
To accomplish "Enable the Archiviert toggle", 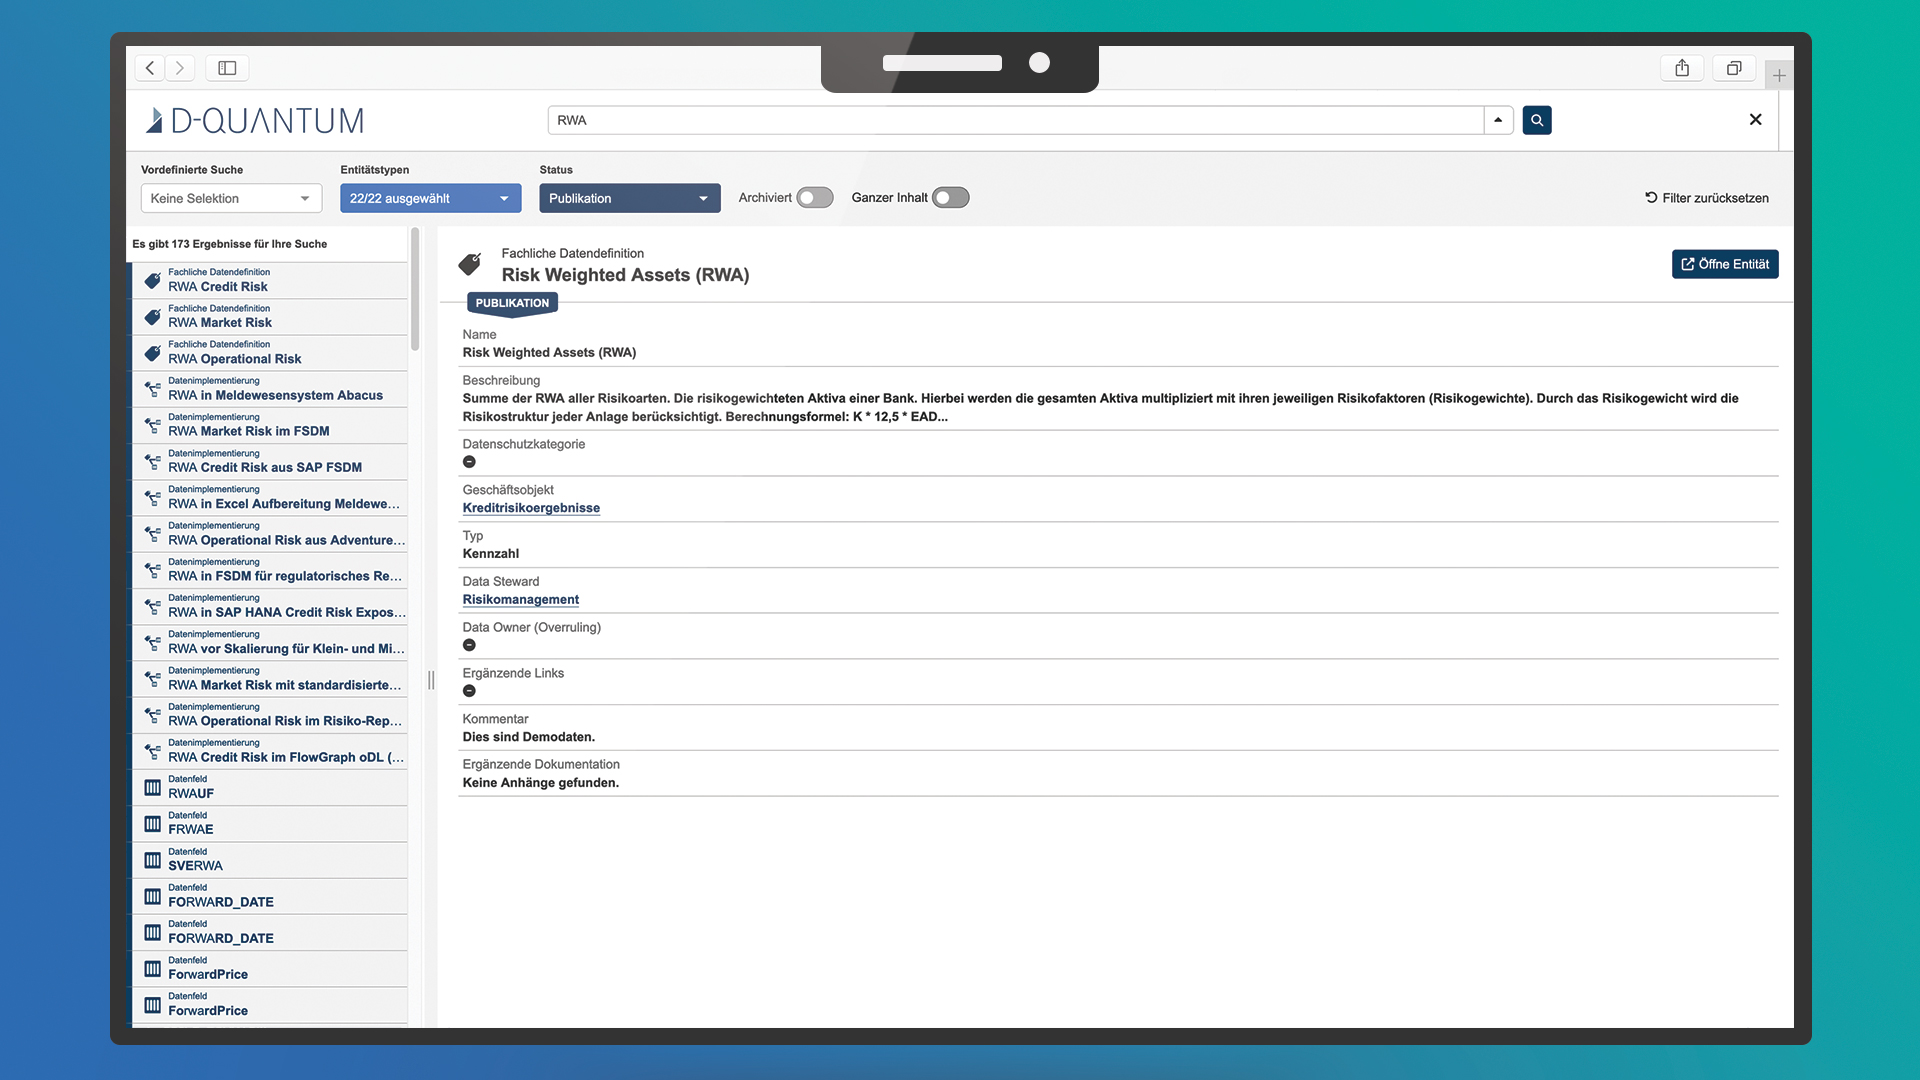I will 814,198.
